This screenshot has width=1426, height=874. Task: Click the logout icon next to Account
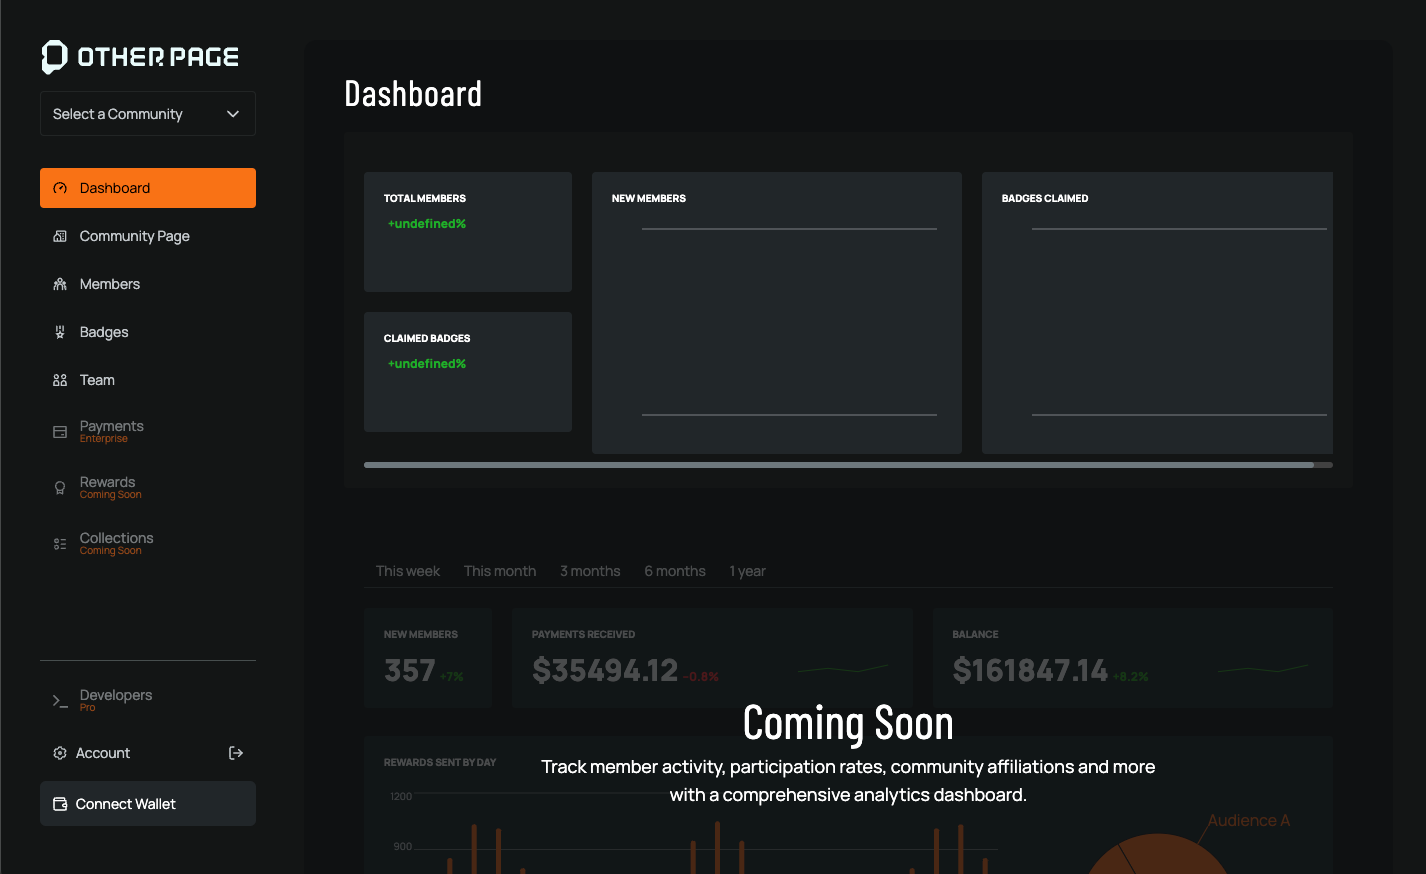click(x=236, y=753)
